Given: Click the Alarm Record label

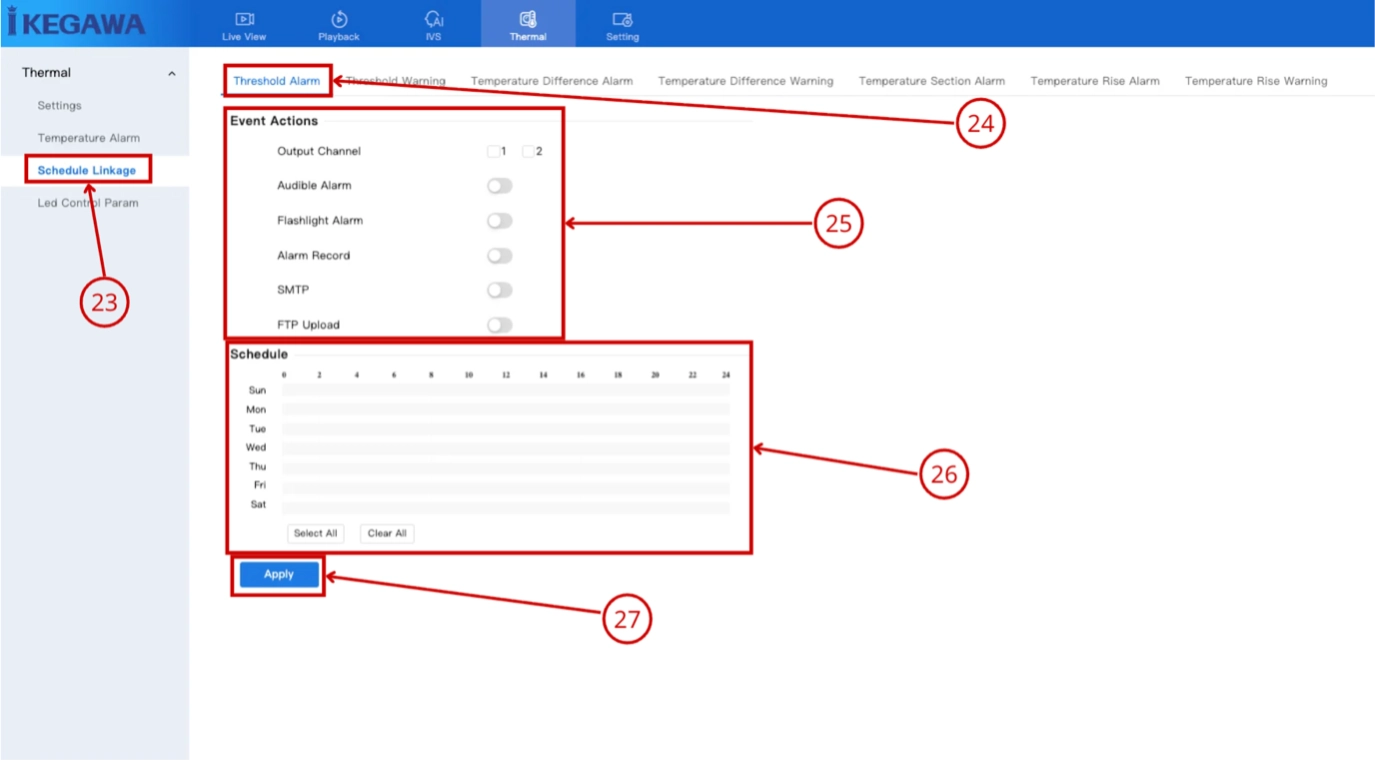Looking at the screenshot, I should point(314,256).
